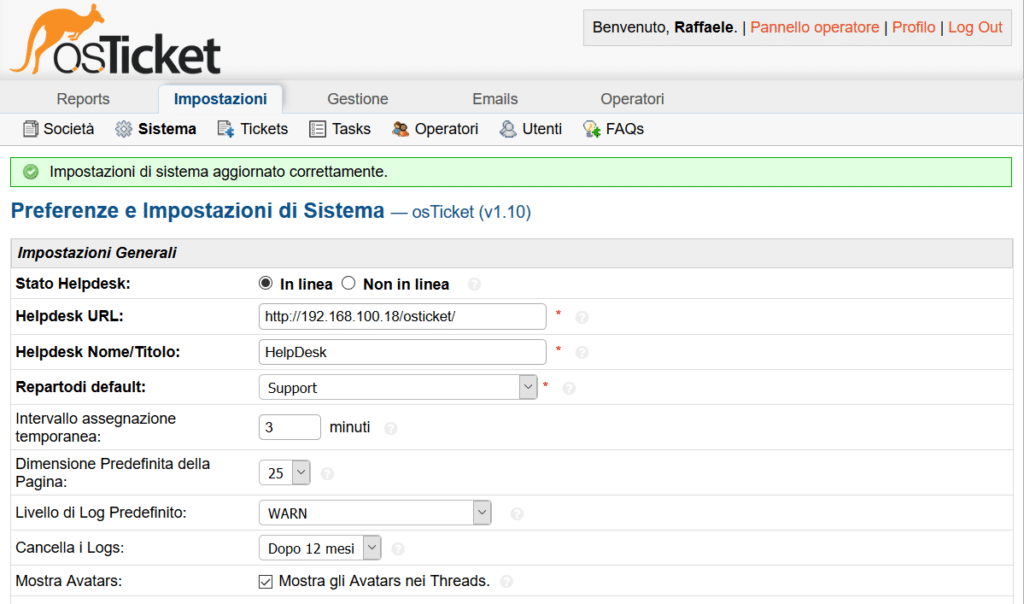The width and height of the screenshot is (1024, 604).
Task: Click help icon beside Helpdesk URL
Action: tap(582, 318)
